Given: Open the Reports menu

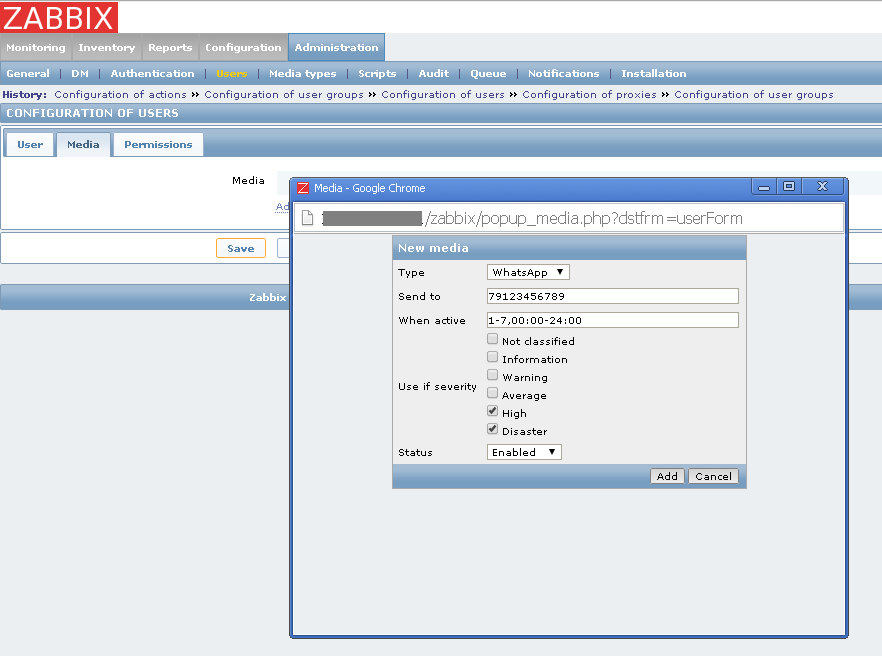Looking at the screenshot, I should 170,47.
